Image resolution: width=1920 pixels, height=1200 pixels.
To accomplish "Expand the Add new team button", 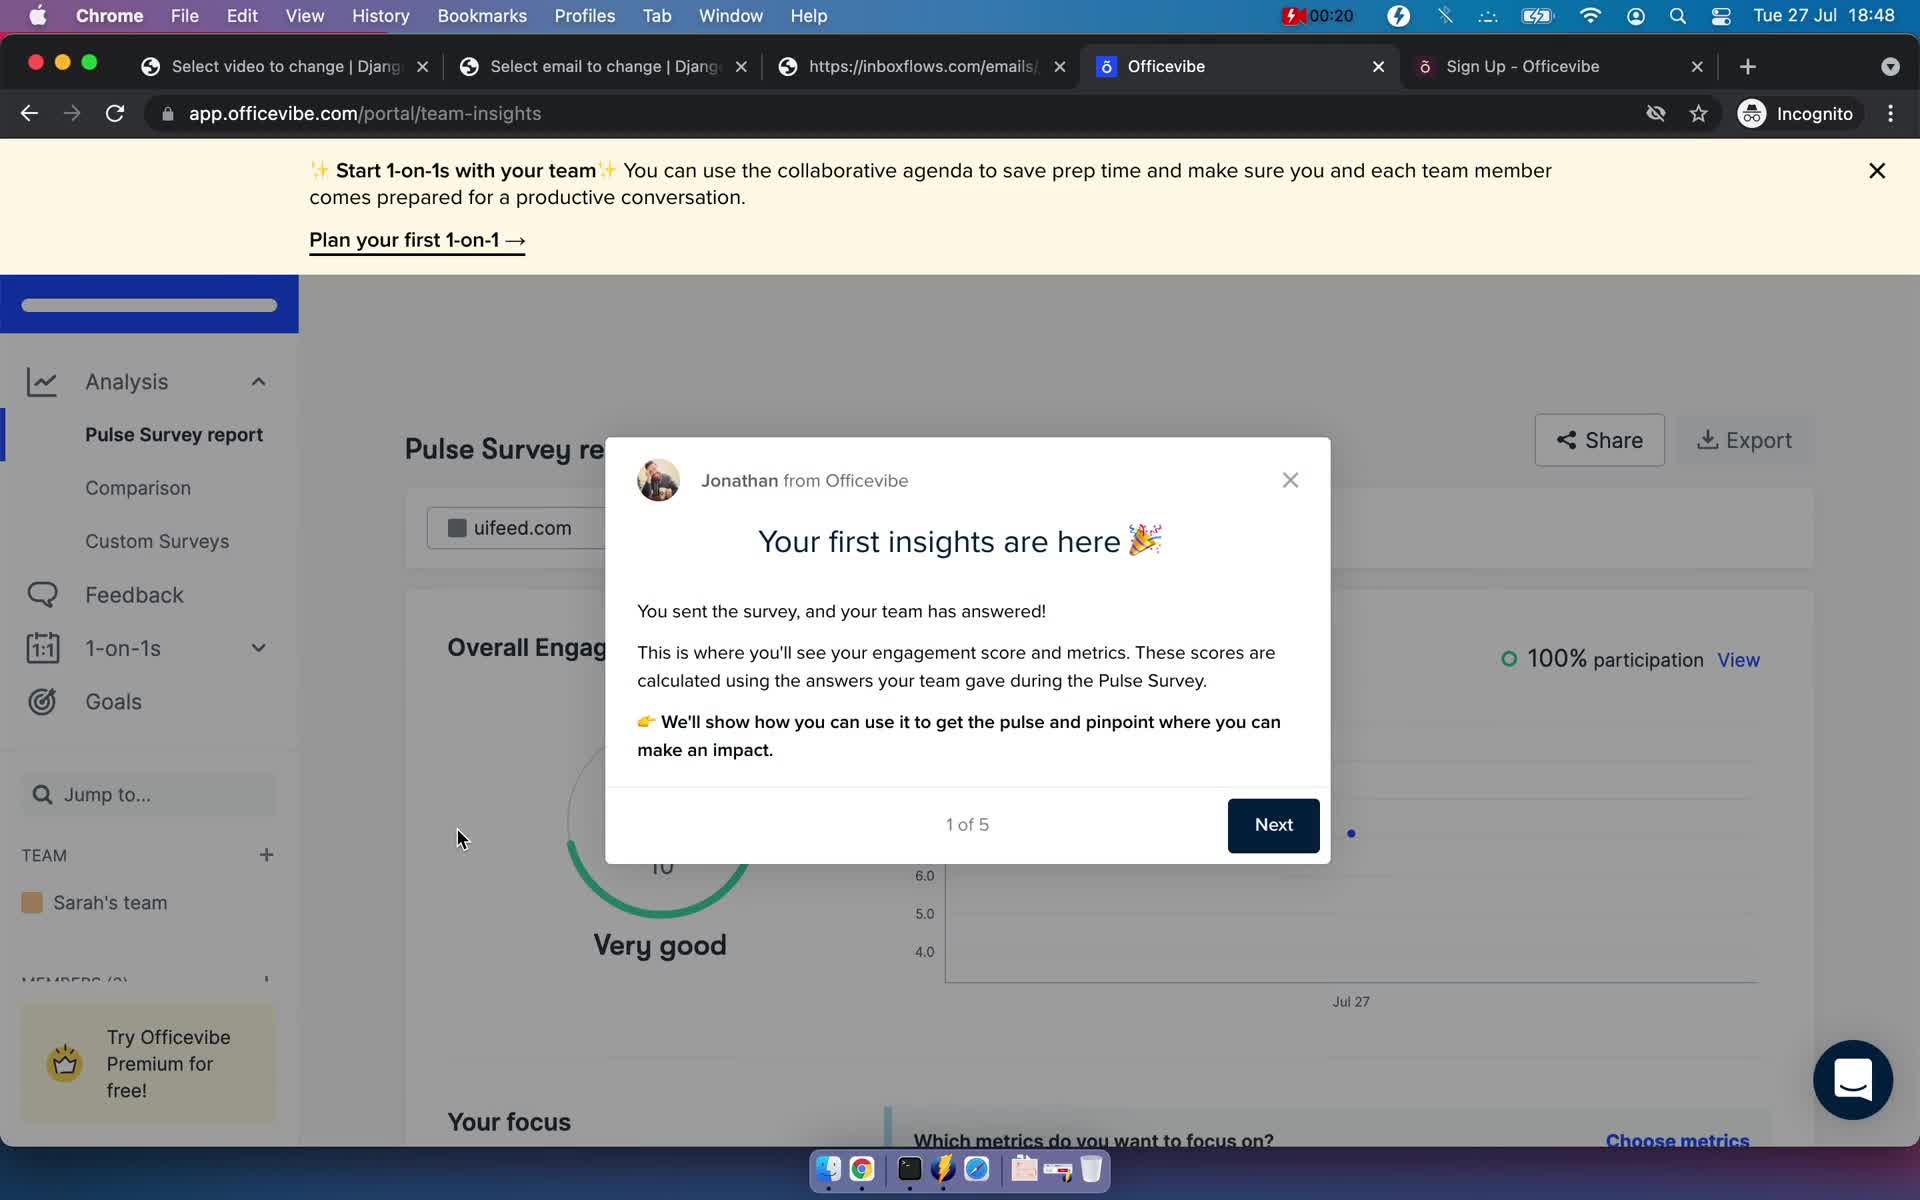I will (265, 854).
